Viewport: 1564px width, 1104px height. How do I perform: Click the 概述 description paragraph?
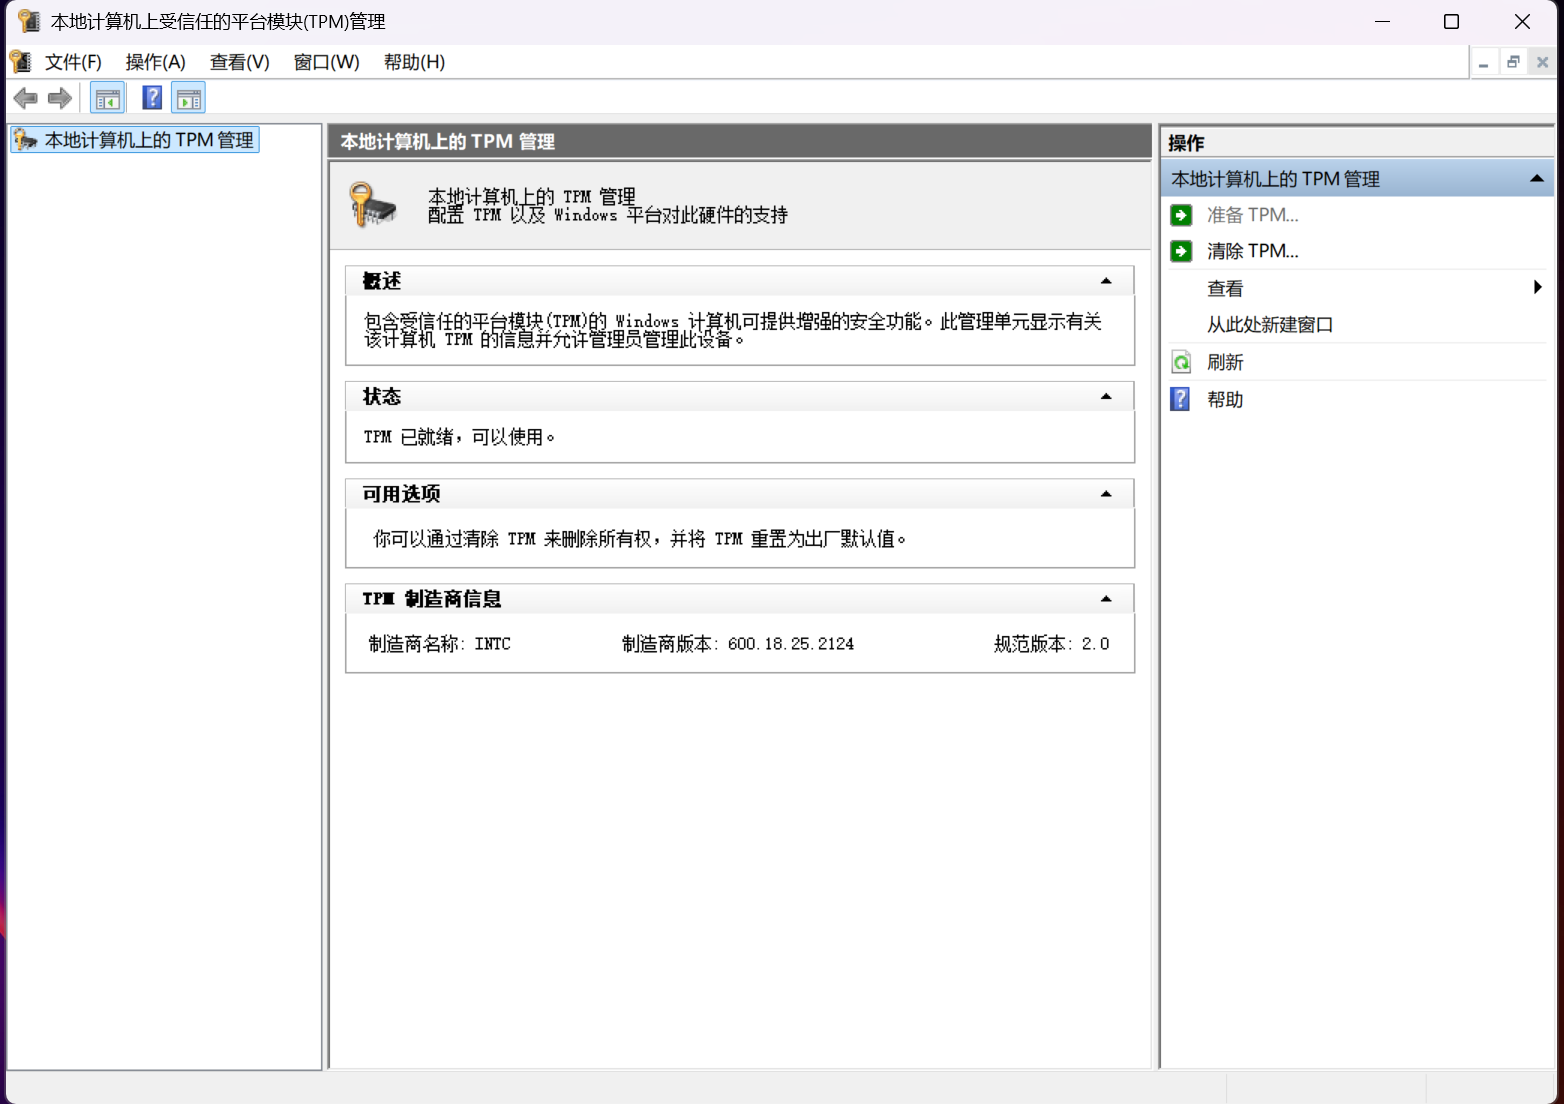[733, 330]
